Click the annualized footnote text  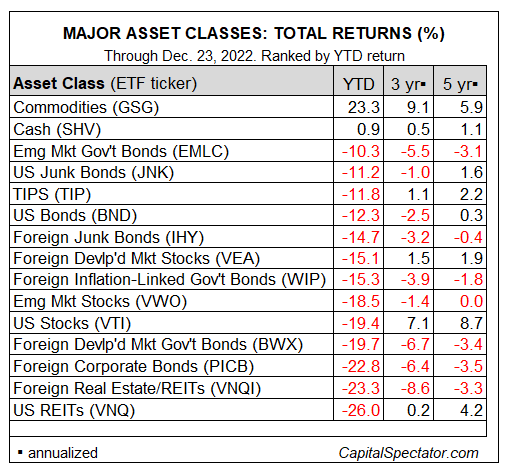coord(63,453)
